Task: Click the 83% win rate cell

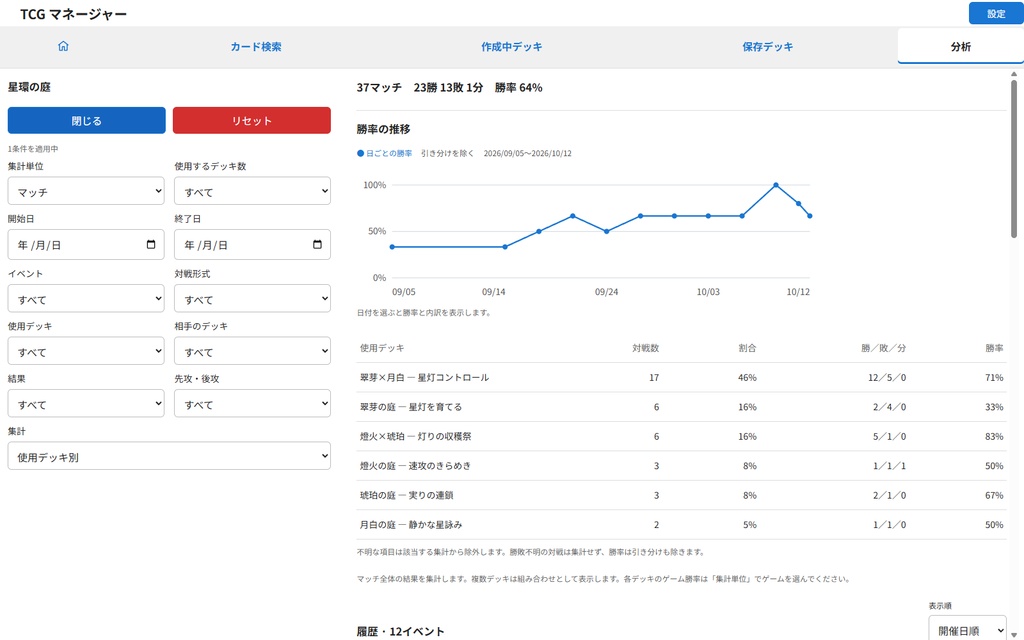Action: tap(994, 436)
